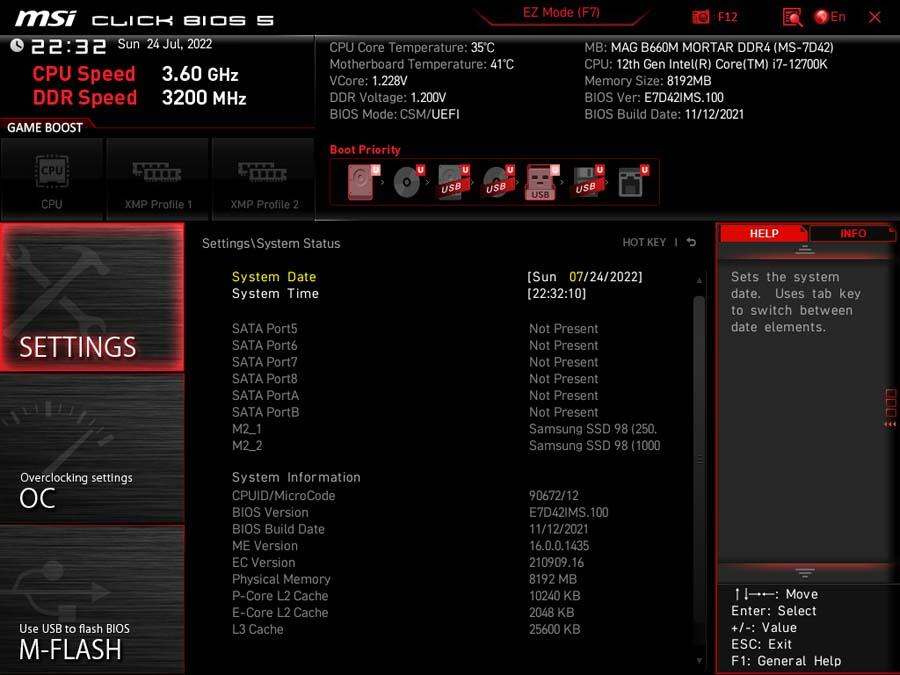Switch to EZ Mode (F7)

click(x=561, y=13)
